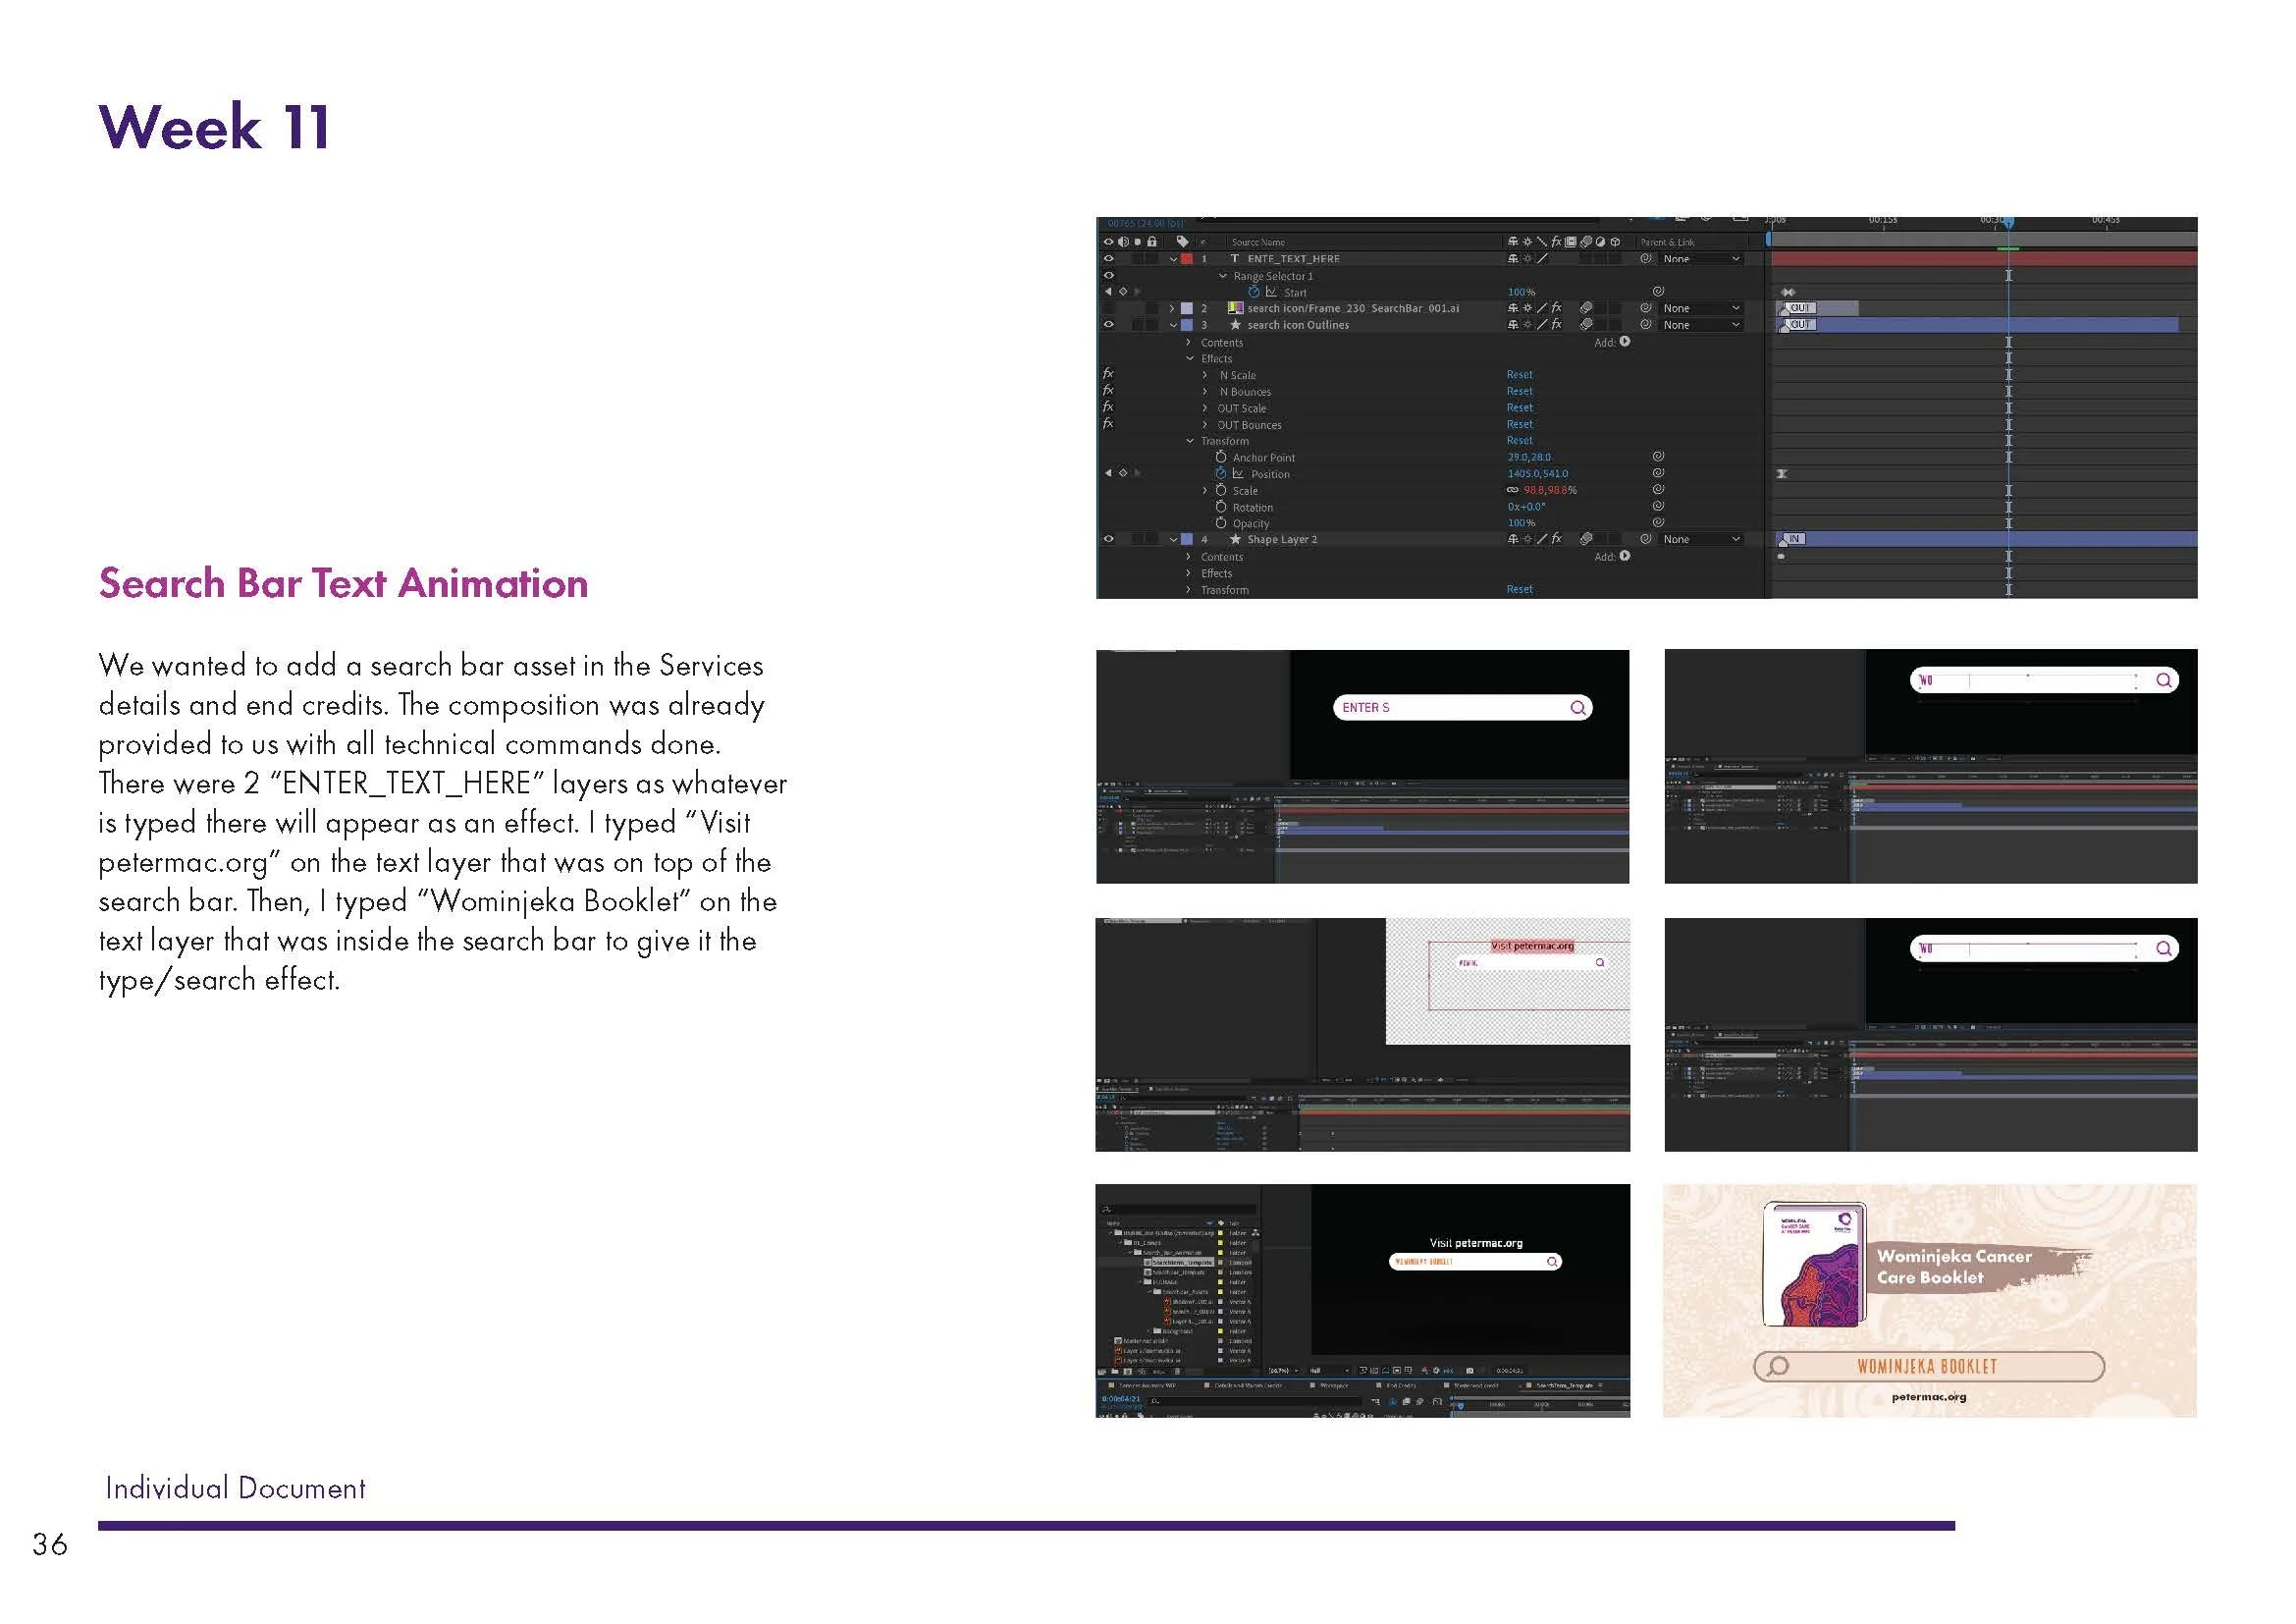
Task: Click the Start graph editor icon
Action: tap(1271, 292)
